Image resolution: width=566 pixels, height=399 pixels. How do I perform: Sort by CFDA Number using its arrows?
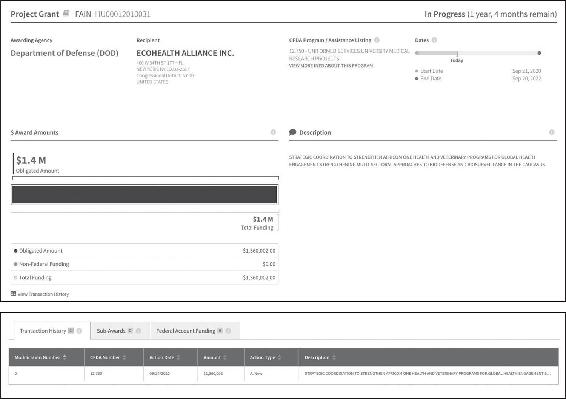124,357
